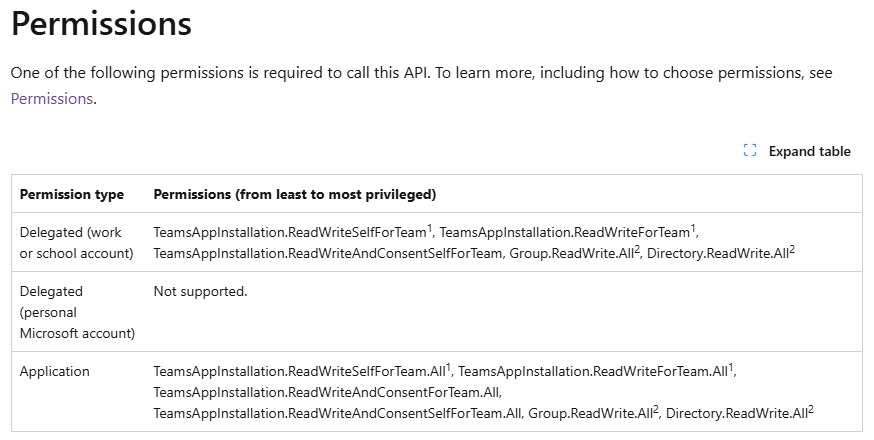874x440 pixels.
Task: Click the Permission type column header
Action: coord(72,194)
